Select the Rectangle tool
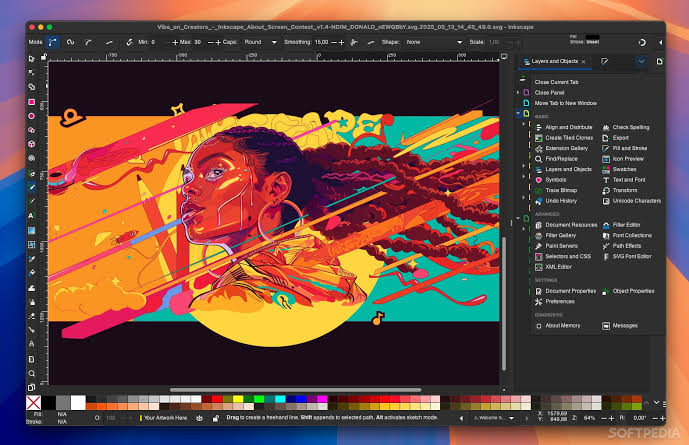This screenshot has height=445, width=689. (31, 101)
